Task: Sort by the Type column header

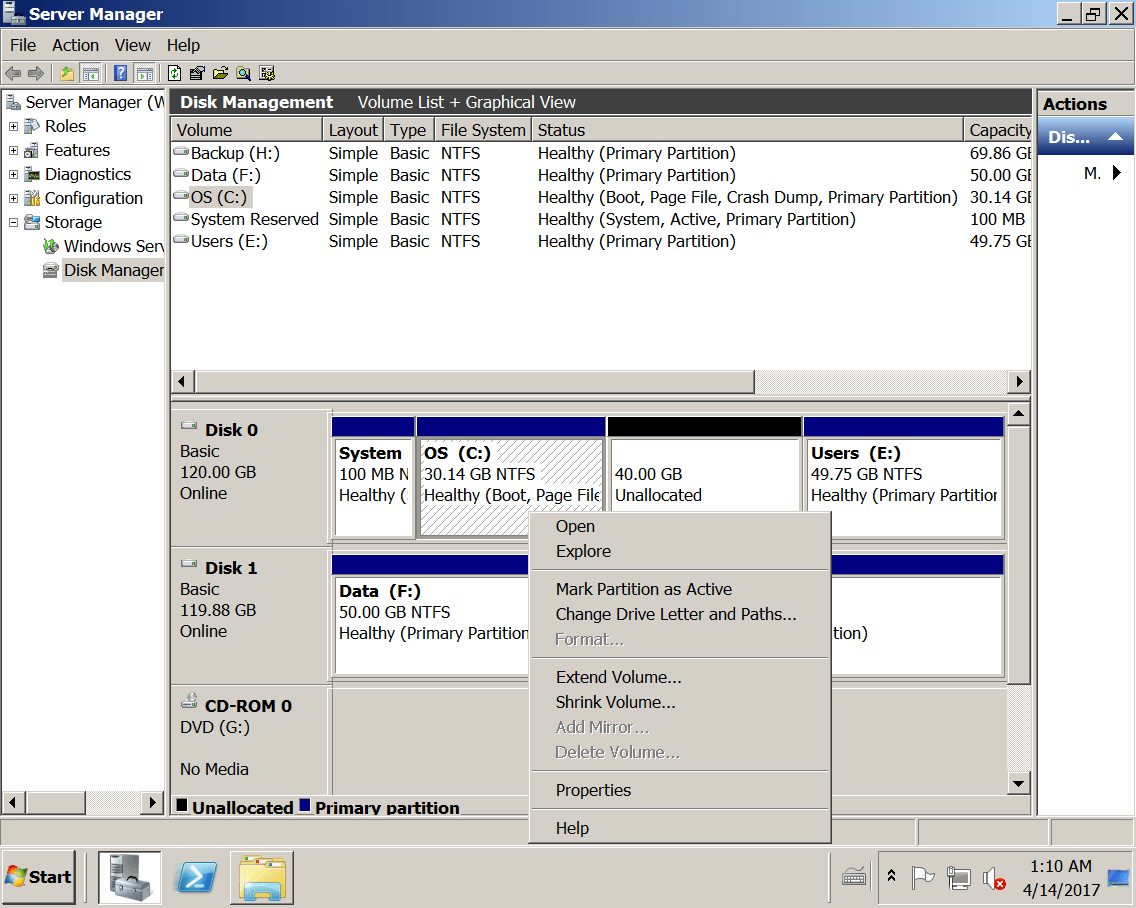Action: click(x=409, y=130)
